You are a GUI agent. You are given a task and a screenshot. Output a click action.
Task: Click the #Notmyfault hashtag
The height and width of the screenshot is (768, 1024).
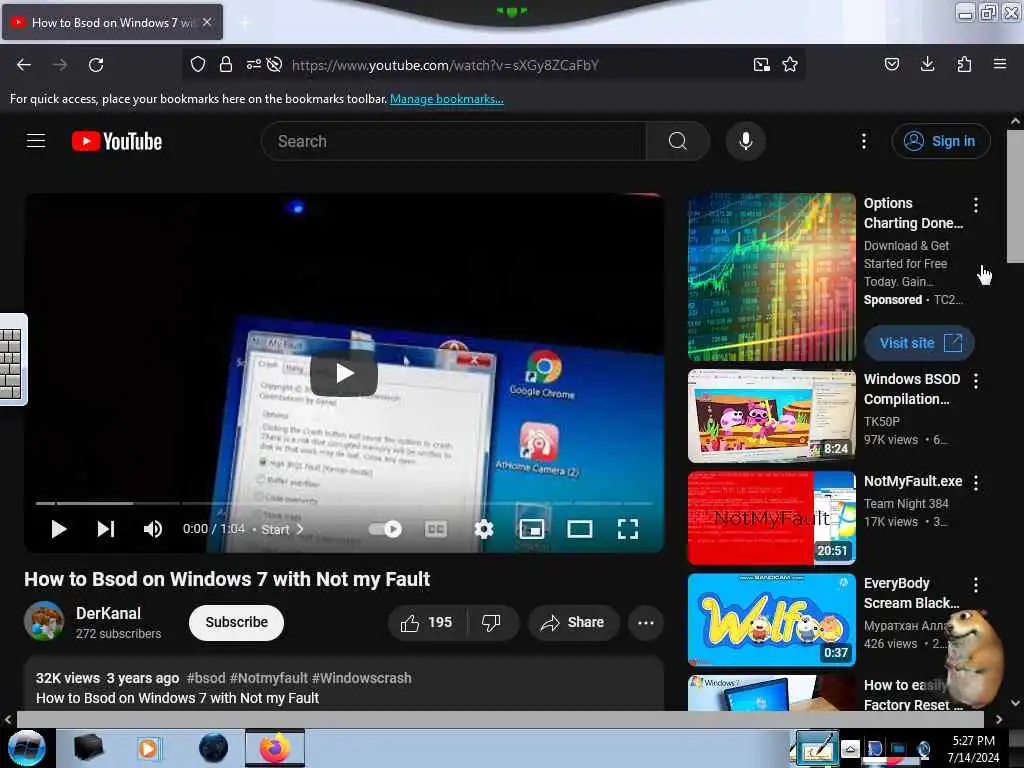click(x=268, y=678)
